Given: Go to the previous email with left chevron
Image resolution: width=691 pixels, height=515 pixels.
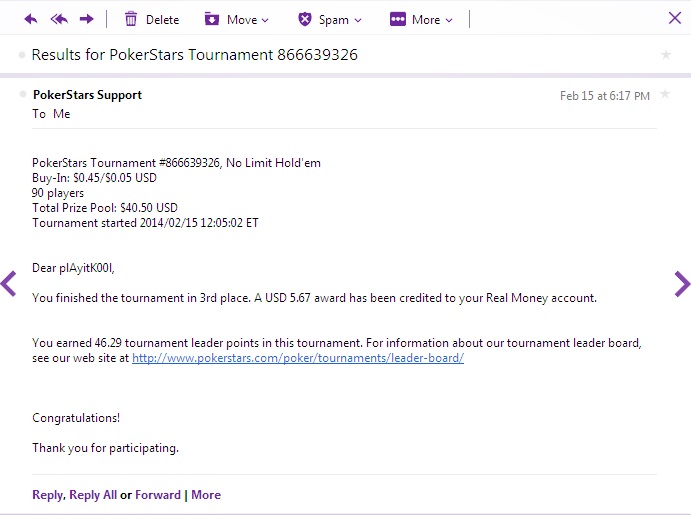Looking at the screenshot, I should [x=9, y=284].
